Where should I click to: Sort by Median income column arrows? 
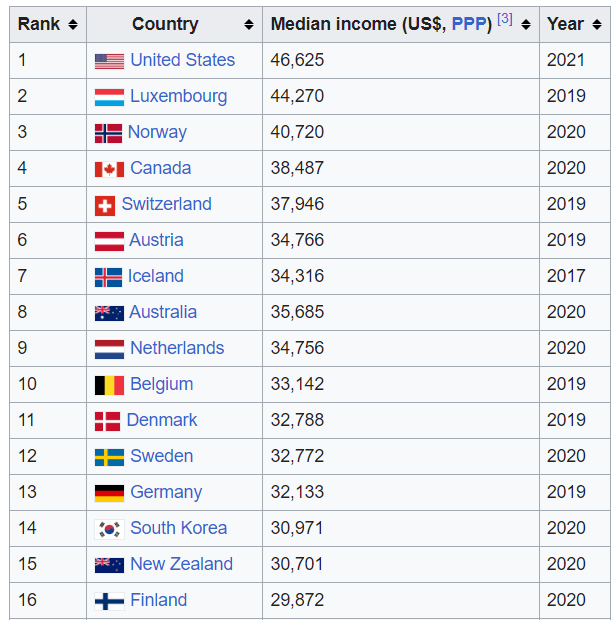coord(526,25)
